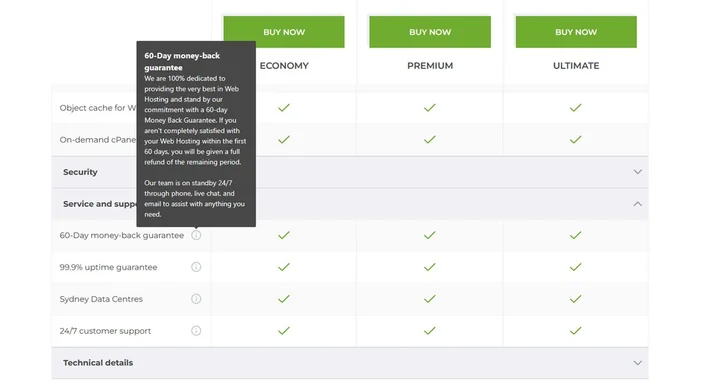Click info icon beside 60-Day money-back guarantee

point(196,235)
